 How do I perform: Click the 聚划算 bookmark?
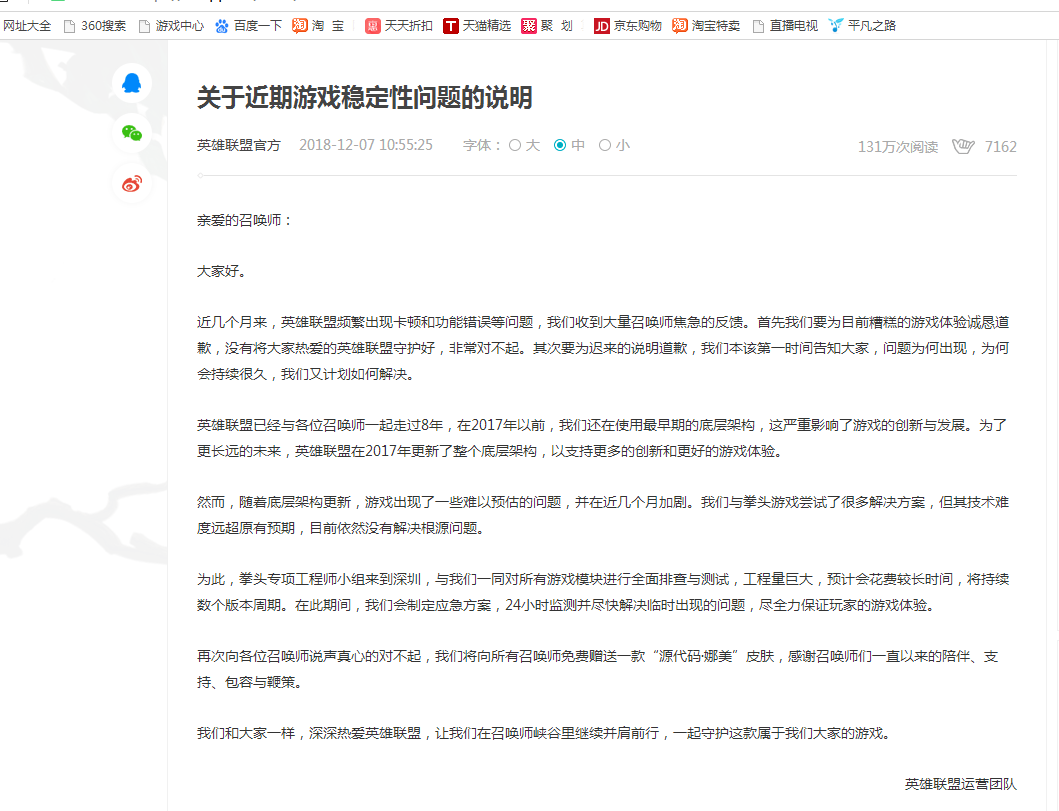pos(547,25)
